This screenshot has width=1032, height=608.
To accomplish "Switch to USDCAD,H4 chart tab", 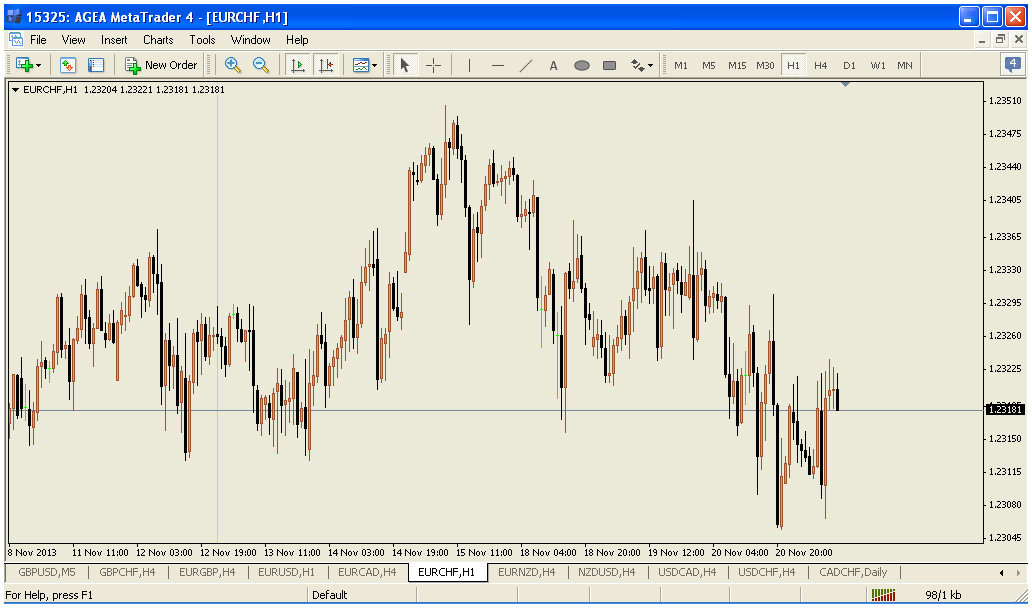I will point(687,572).
